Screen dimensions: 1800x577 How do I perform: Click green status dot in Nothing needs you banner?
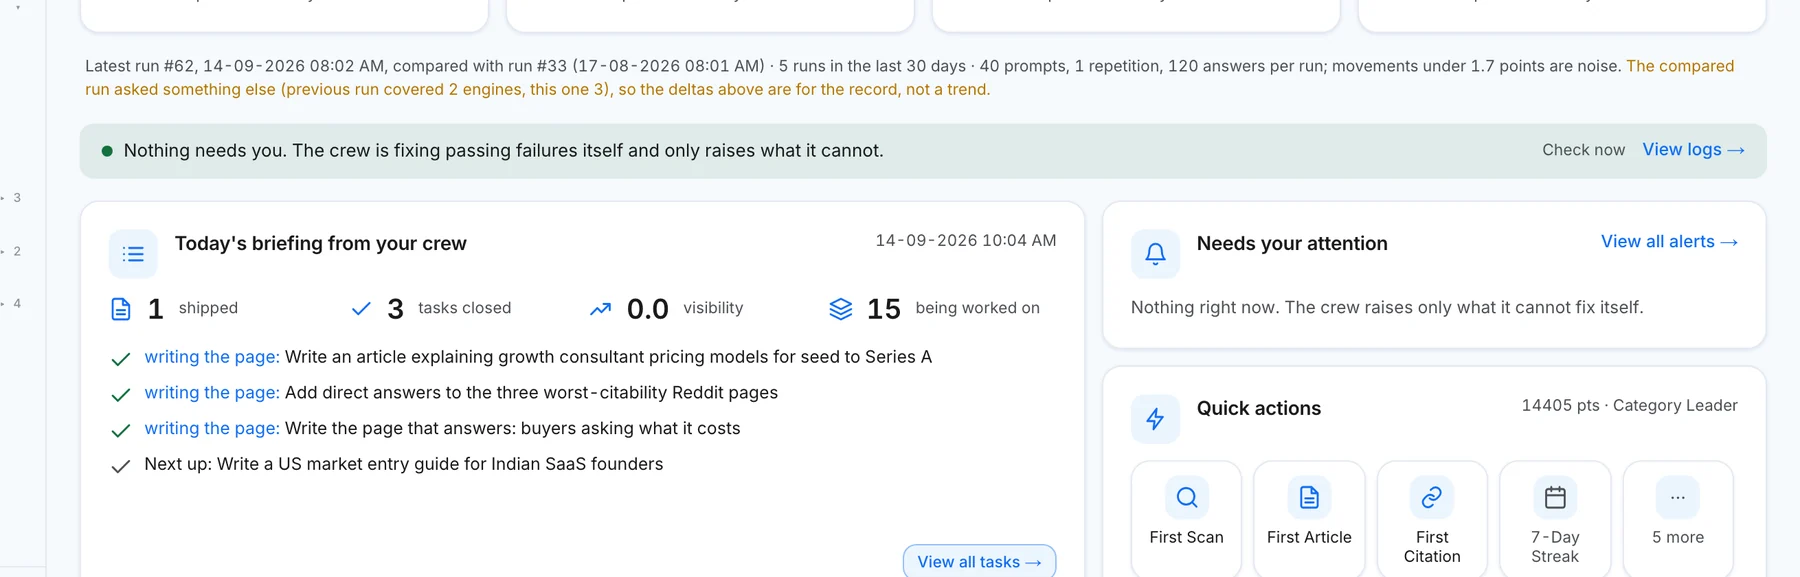pyautogui.click(x=107, y=151)
